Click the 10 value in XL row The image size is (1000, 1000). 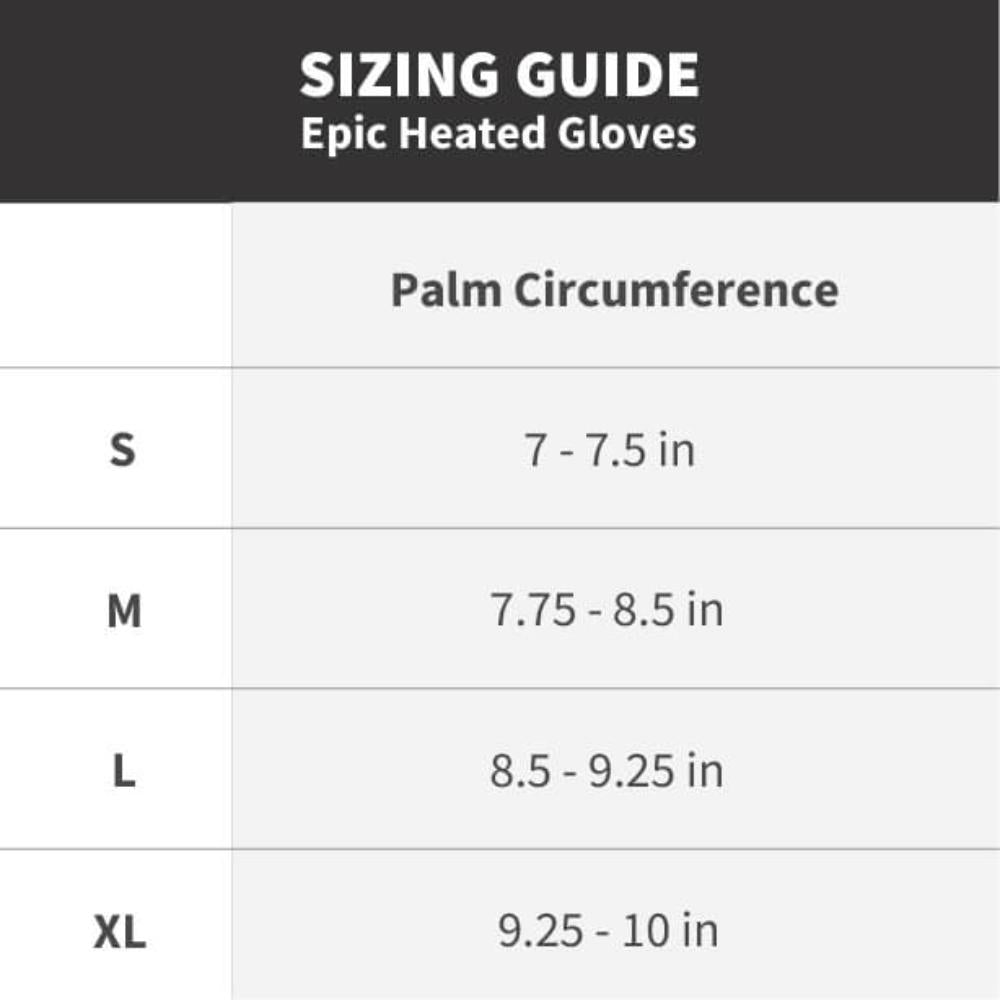[645, 931]
